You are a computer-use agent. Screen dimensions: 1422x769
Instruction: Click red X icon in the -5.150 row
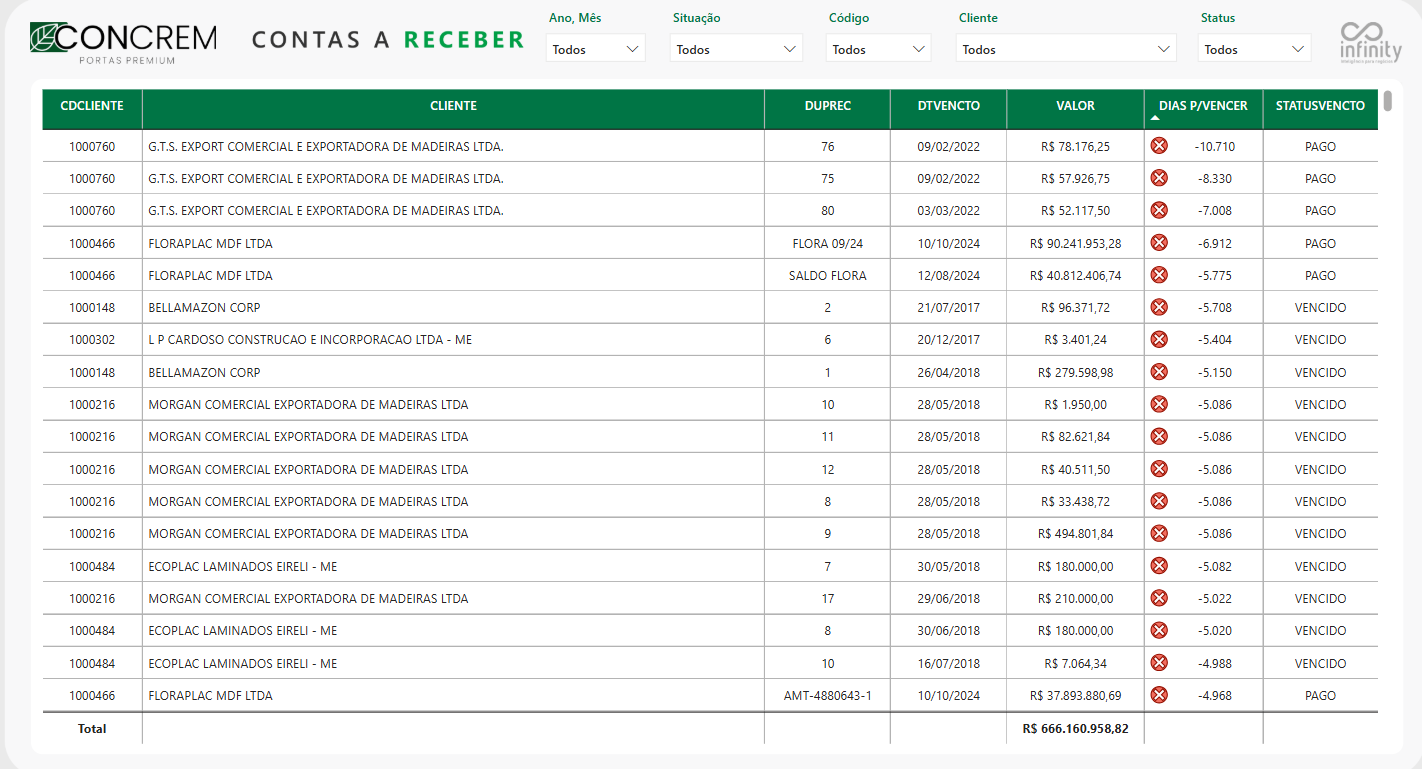tap(1159, 372)
